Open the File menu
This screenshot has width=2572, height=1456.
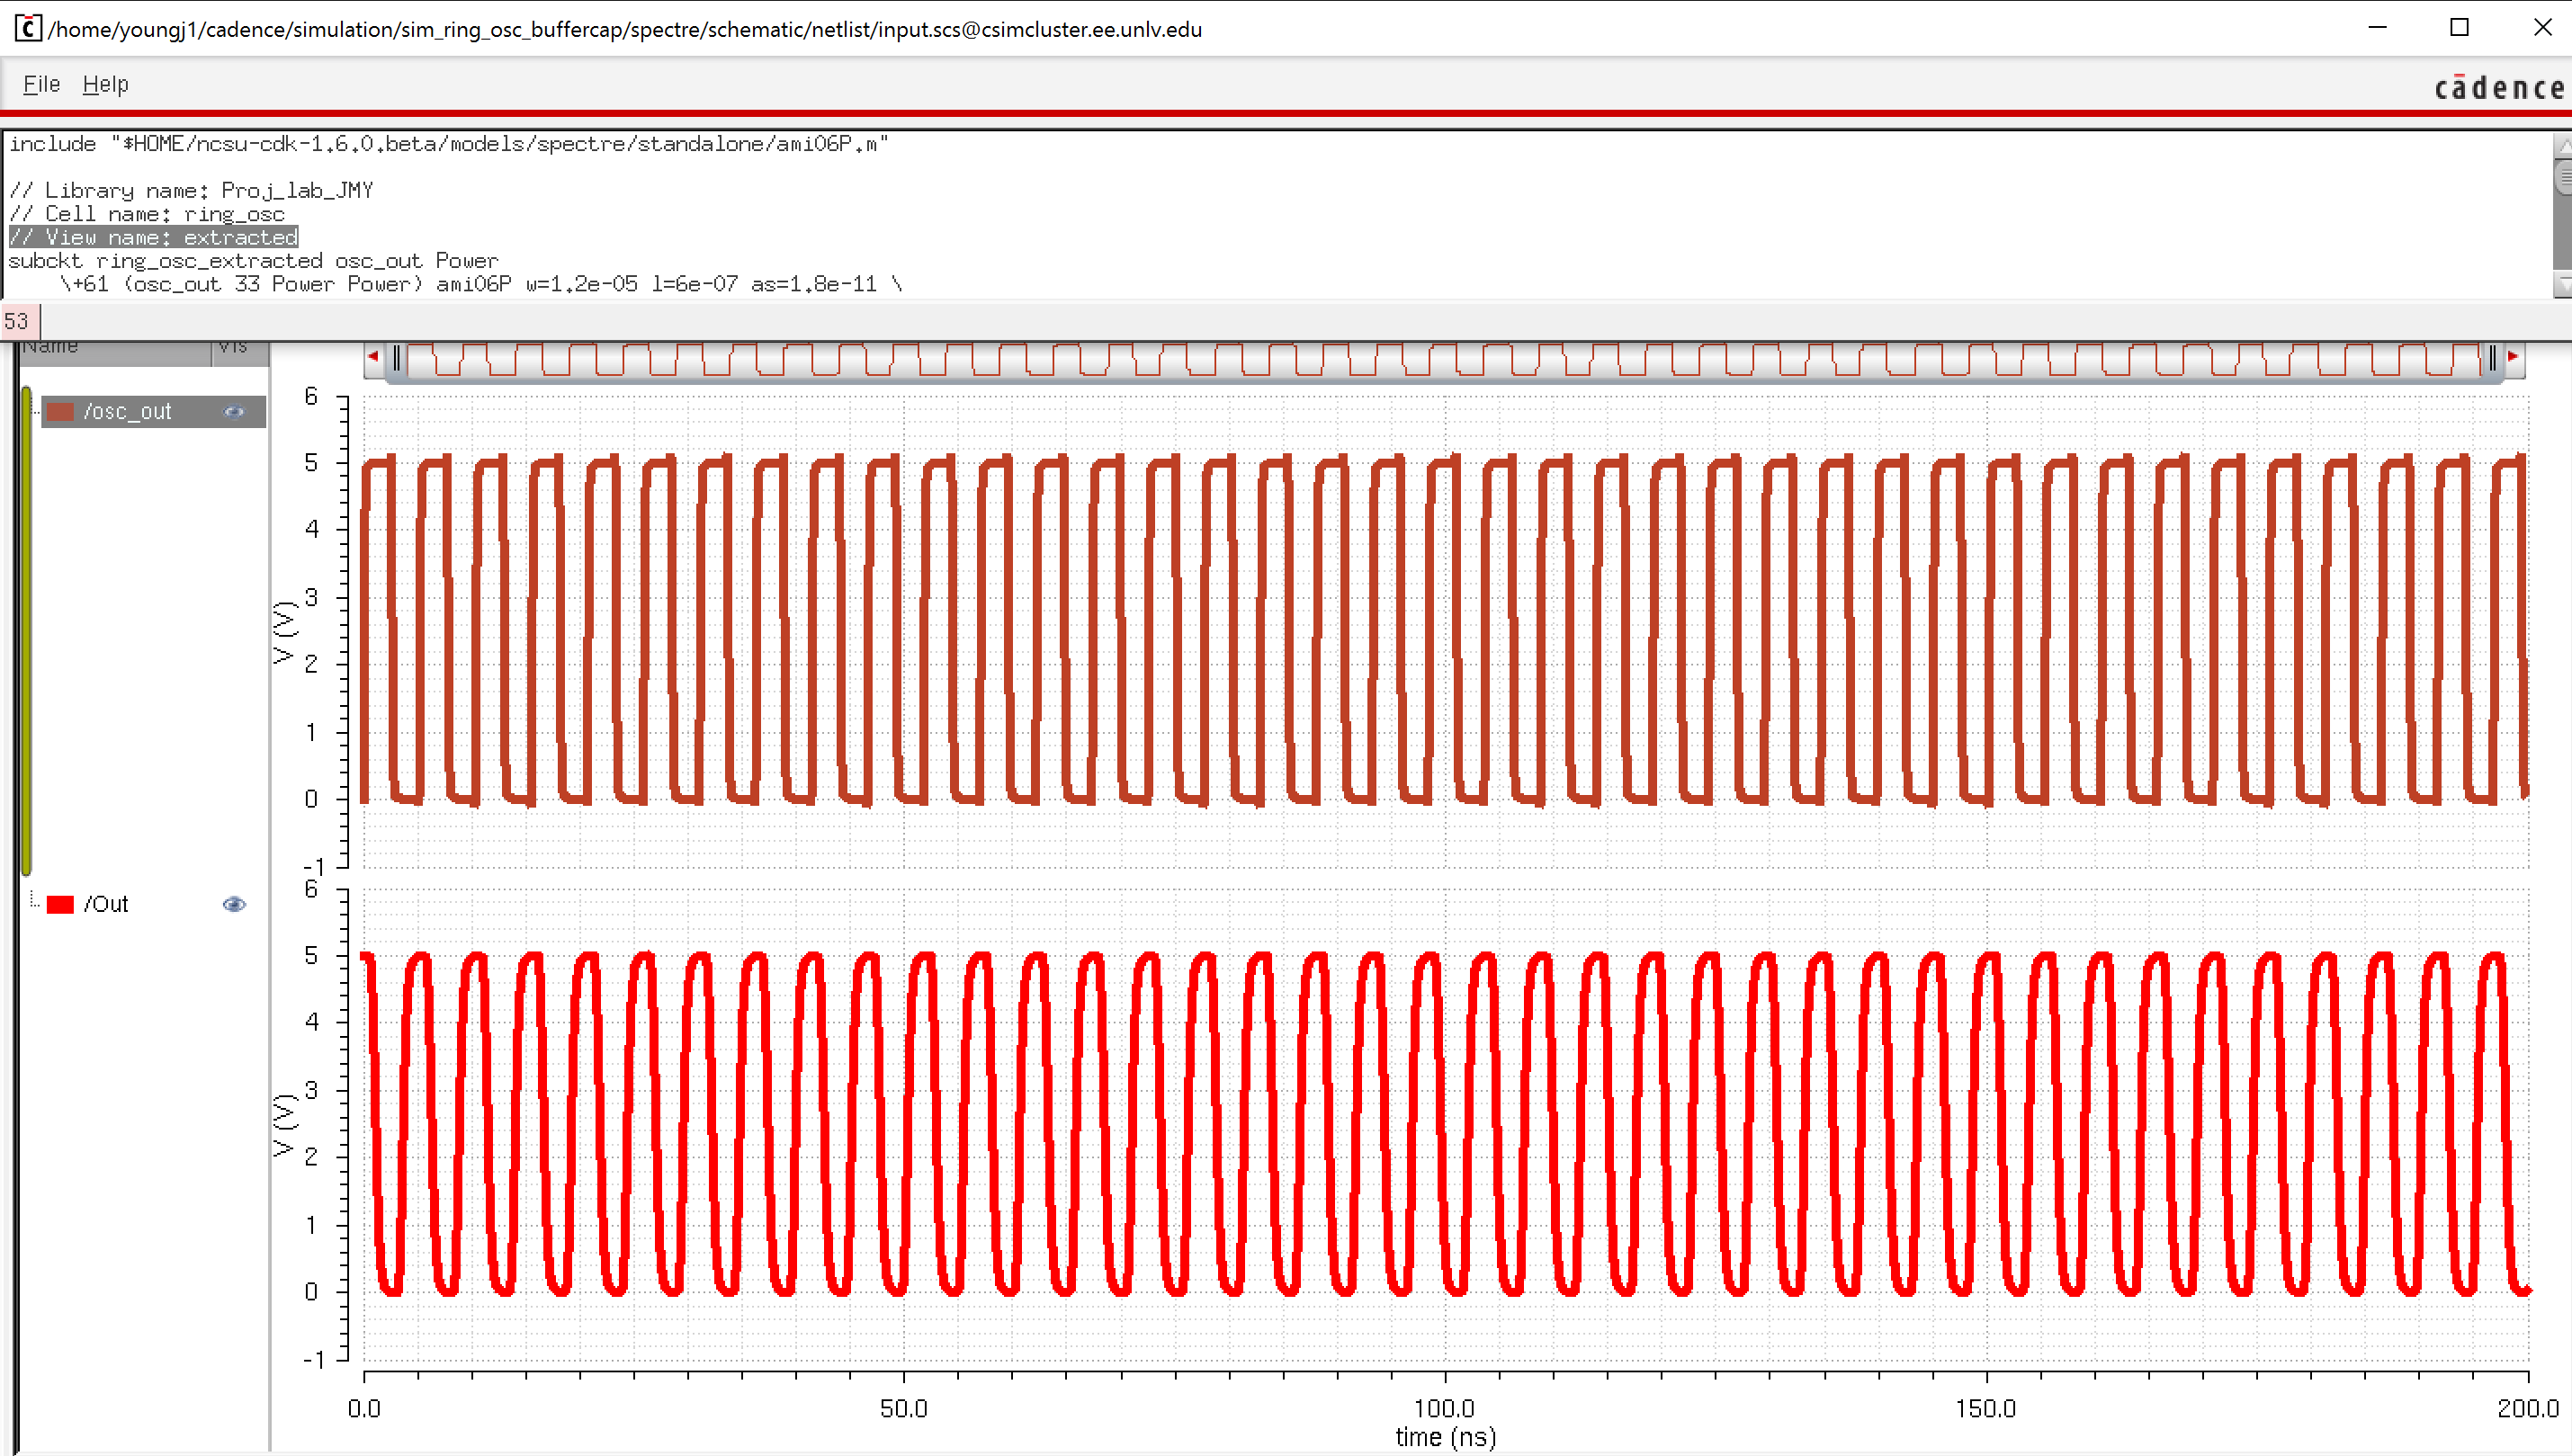(x=41, y=84)
